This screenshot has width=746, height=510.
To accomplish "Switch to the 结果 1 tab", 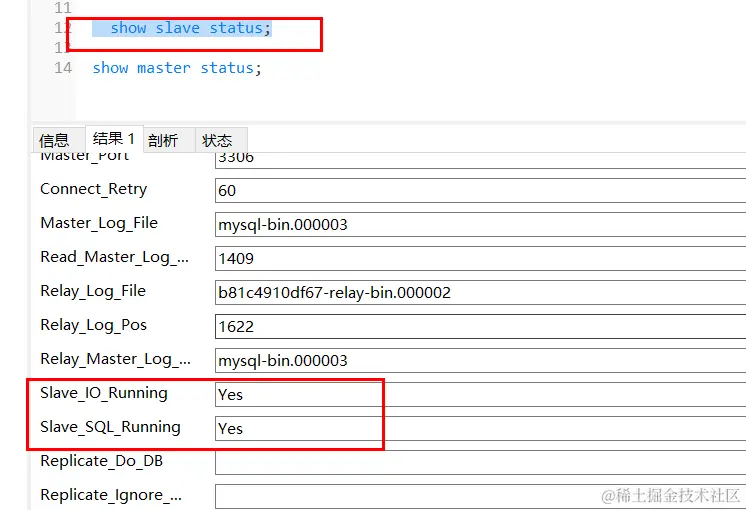I will click(114, 139).
